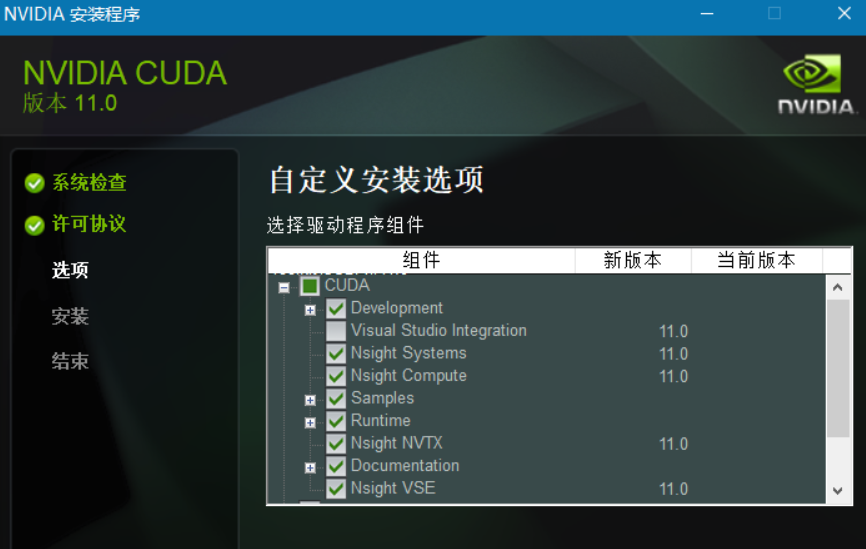
Task: Expand the Documentation tree node
Action: pos(310,468)
